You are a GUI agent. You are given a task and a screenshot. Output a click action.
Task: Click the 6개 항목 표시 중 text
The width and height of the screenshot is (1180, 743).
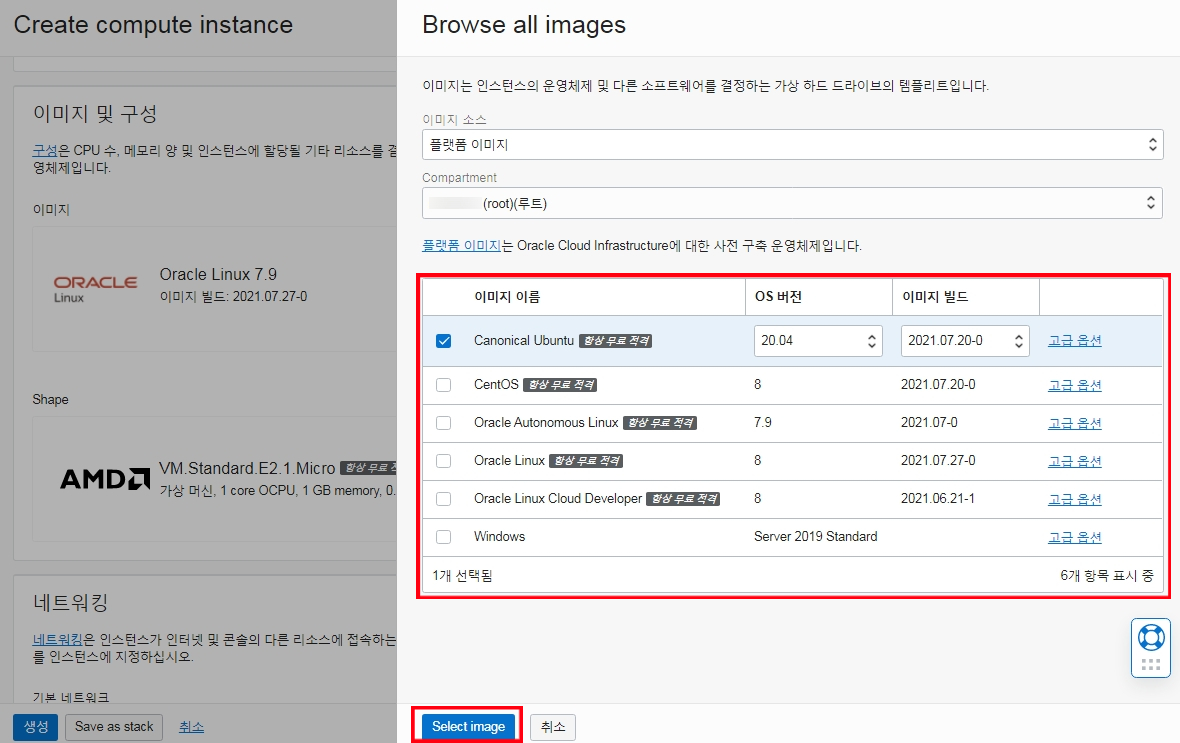coord(1106,576)
